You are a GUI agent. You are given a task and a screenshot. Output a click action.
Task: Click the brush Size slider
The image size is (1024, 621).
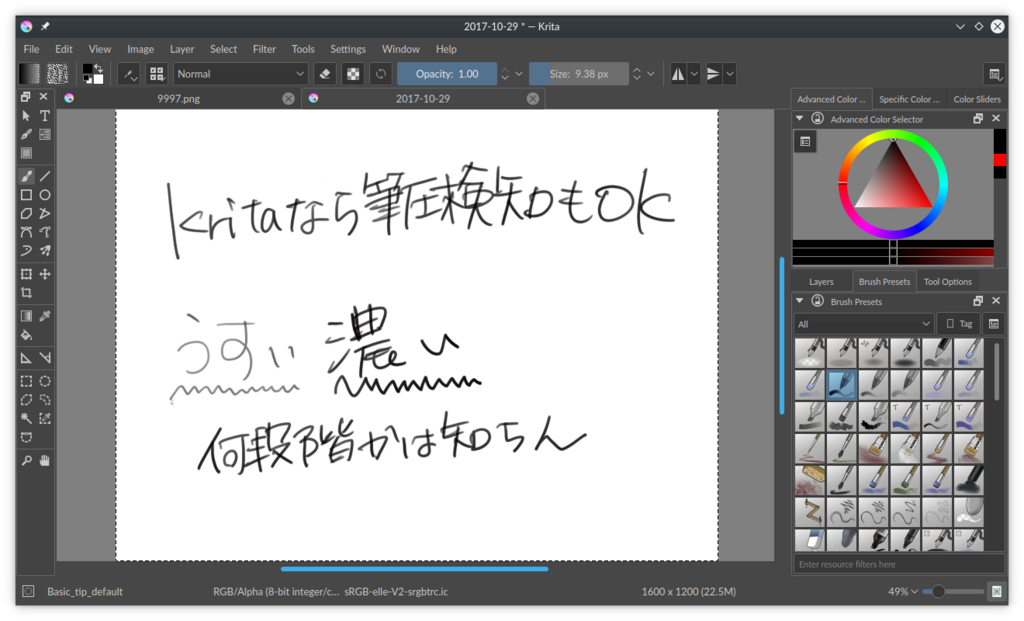[x=579, y=74]
